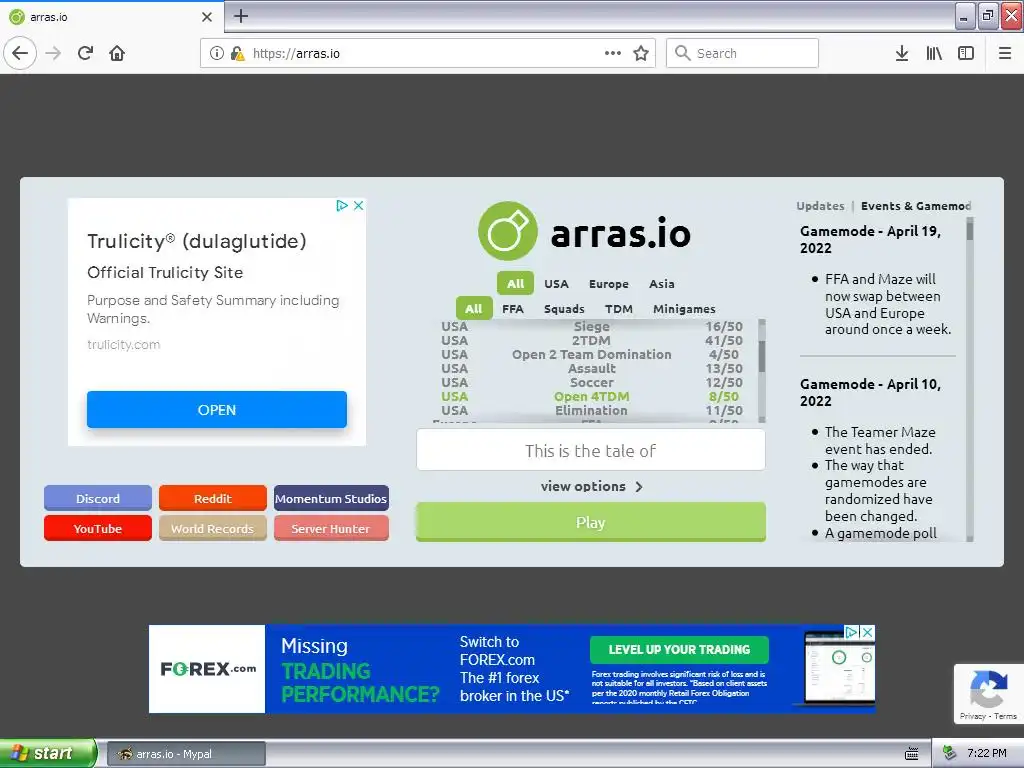
Task: Go back to the previous page
Action: tap(20, 53)
